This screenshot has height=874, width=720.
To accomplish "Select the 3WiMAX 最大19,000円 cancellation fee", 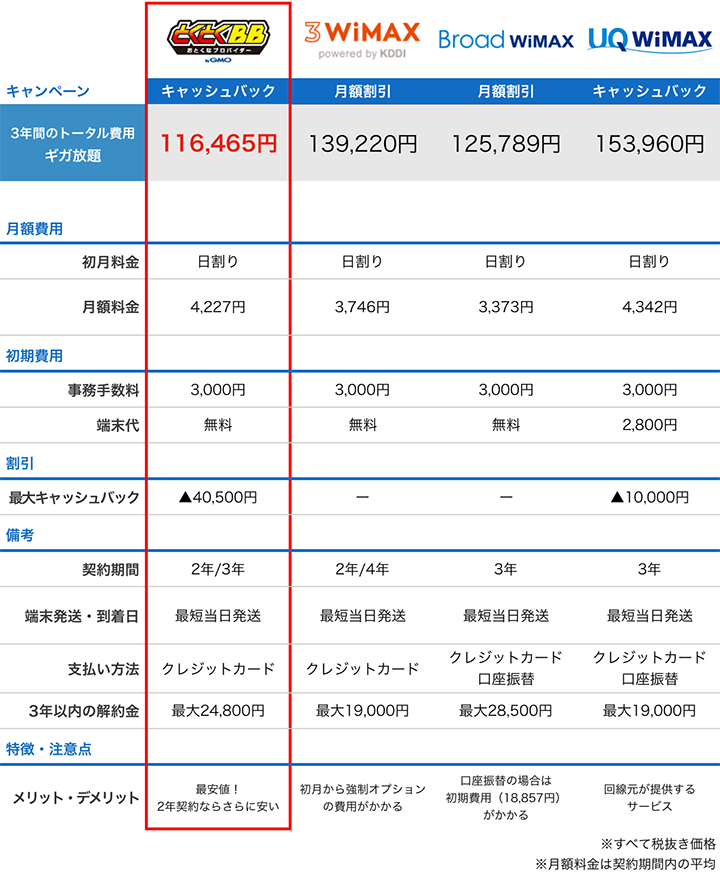I will (x=362, y=711).
